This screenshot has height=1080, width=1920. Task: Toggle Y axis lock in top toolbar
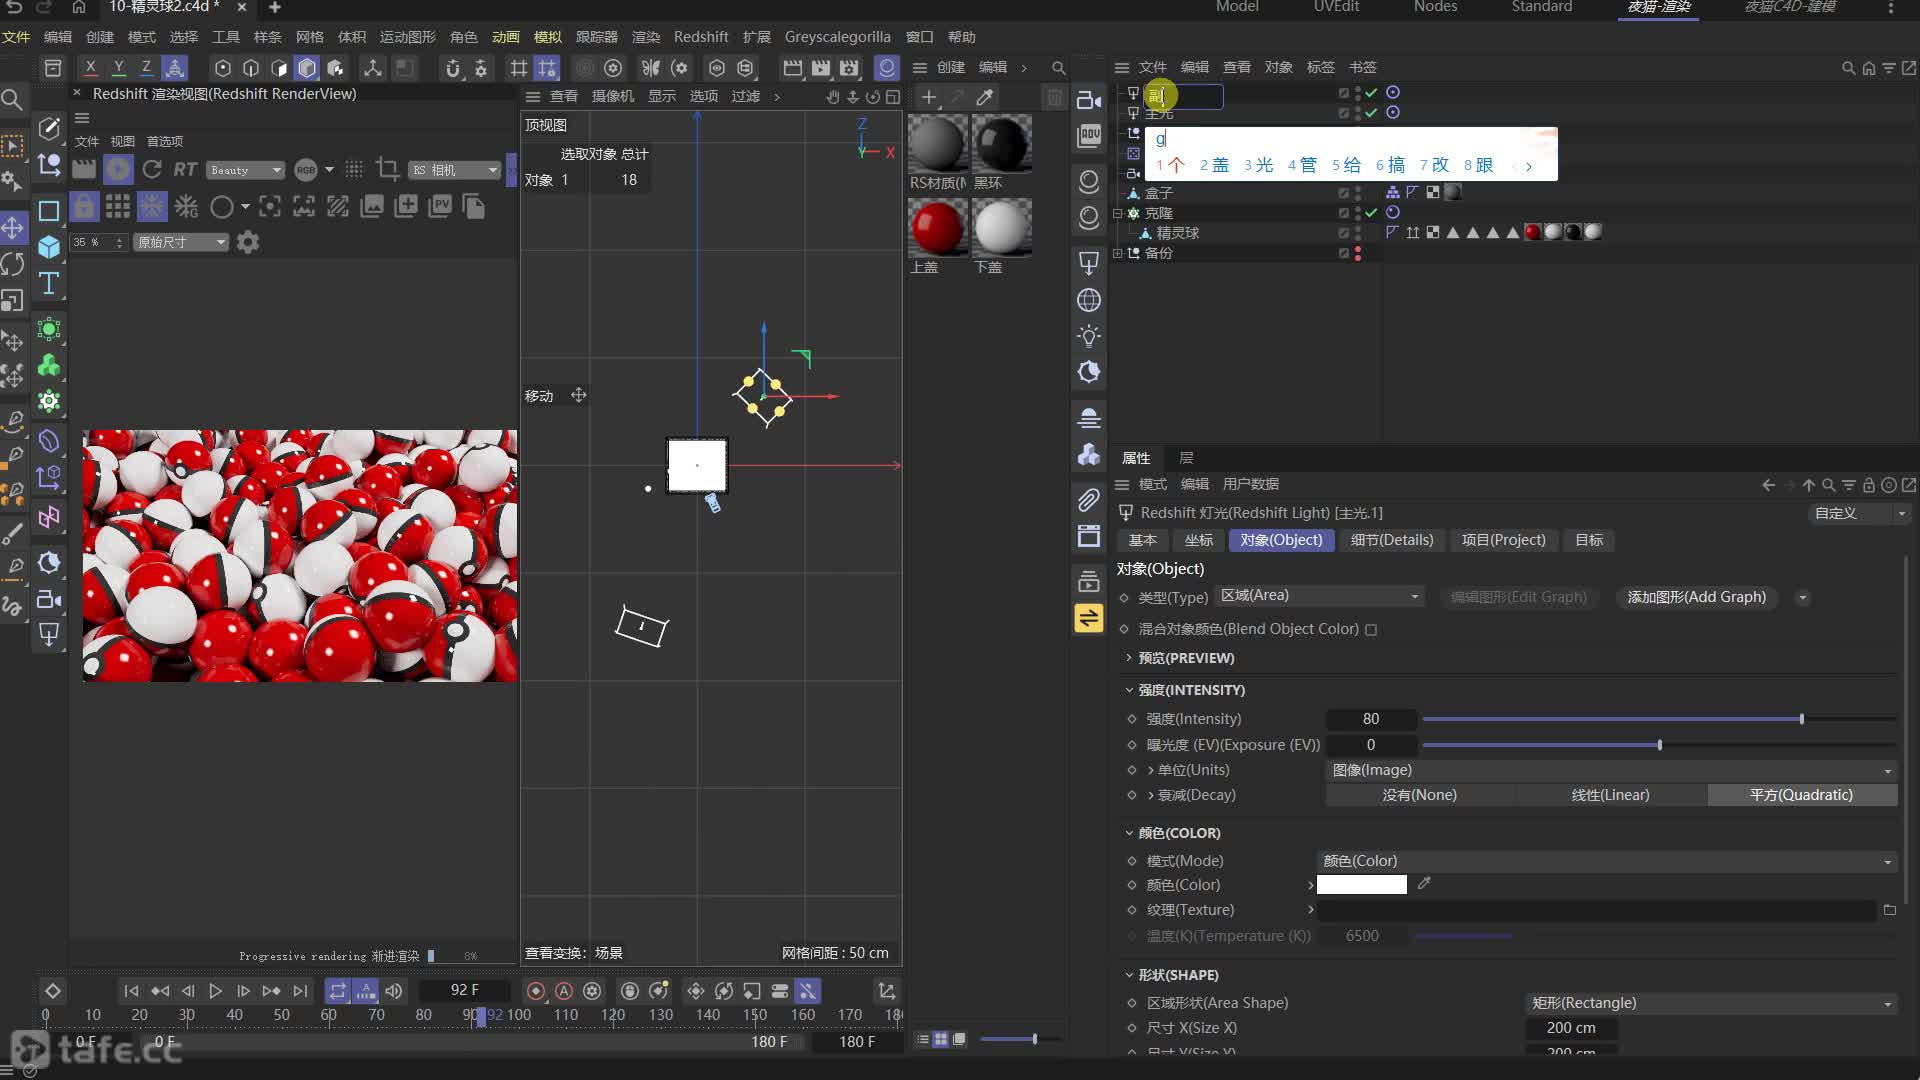[x=118, y=68]
